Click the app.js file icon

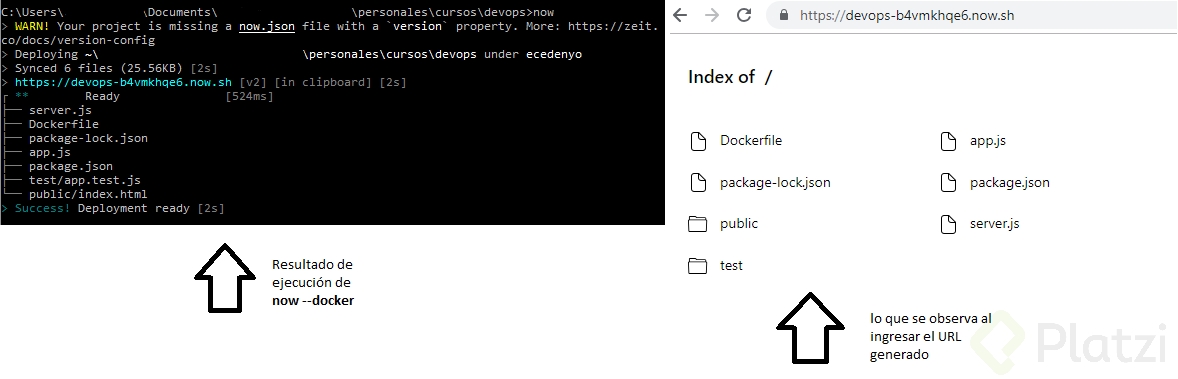click(x=948, y=141)
